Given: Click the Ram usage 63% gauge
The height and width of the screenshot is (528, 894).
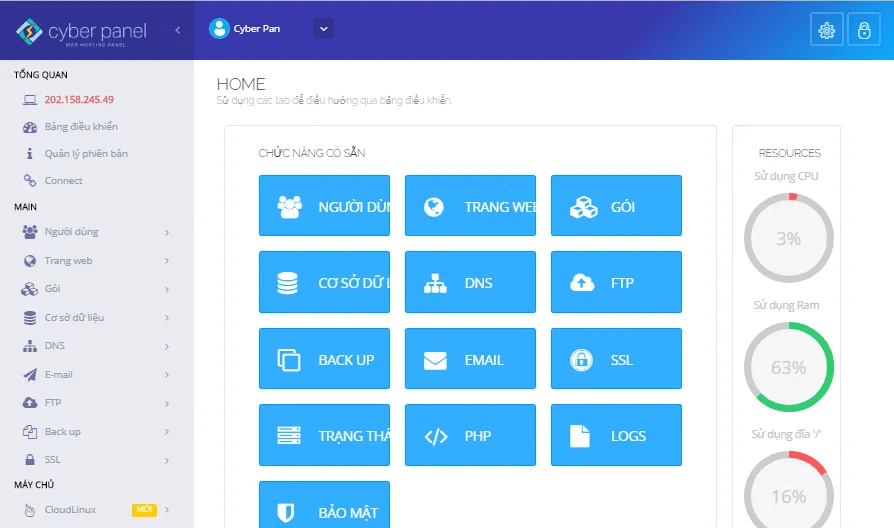Looking at the screenshot, I should (x=789, y=367).
